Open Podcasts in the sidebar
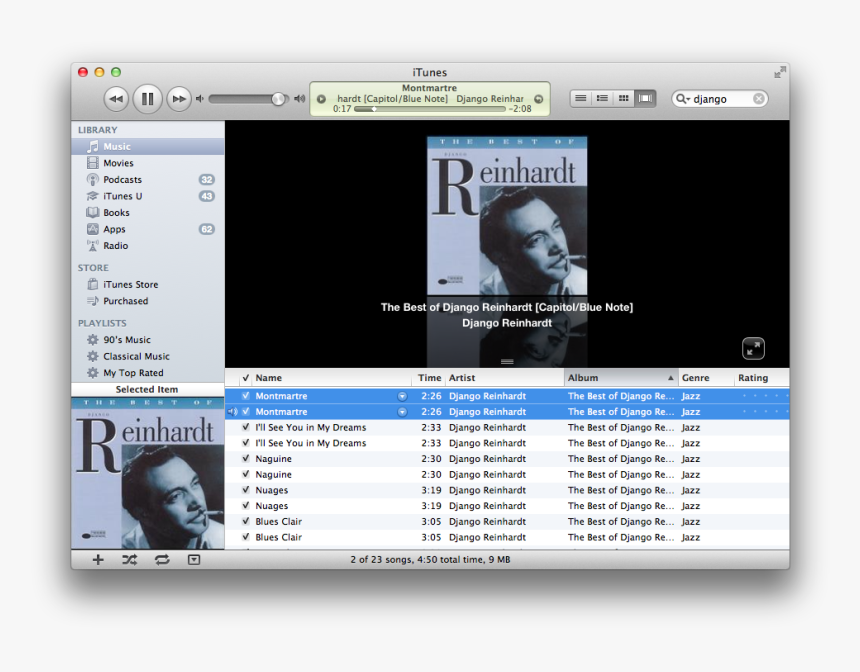860x672 pixels. [148, 179]
